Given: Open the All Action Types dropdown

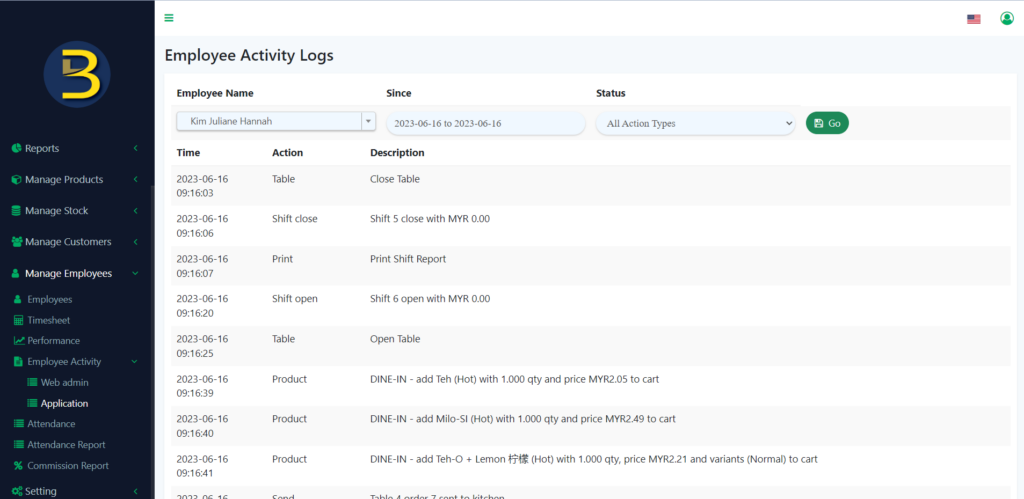Looking at the screenshot, I should tap(695, 123).
